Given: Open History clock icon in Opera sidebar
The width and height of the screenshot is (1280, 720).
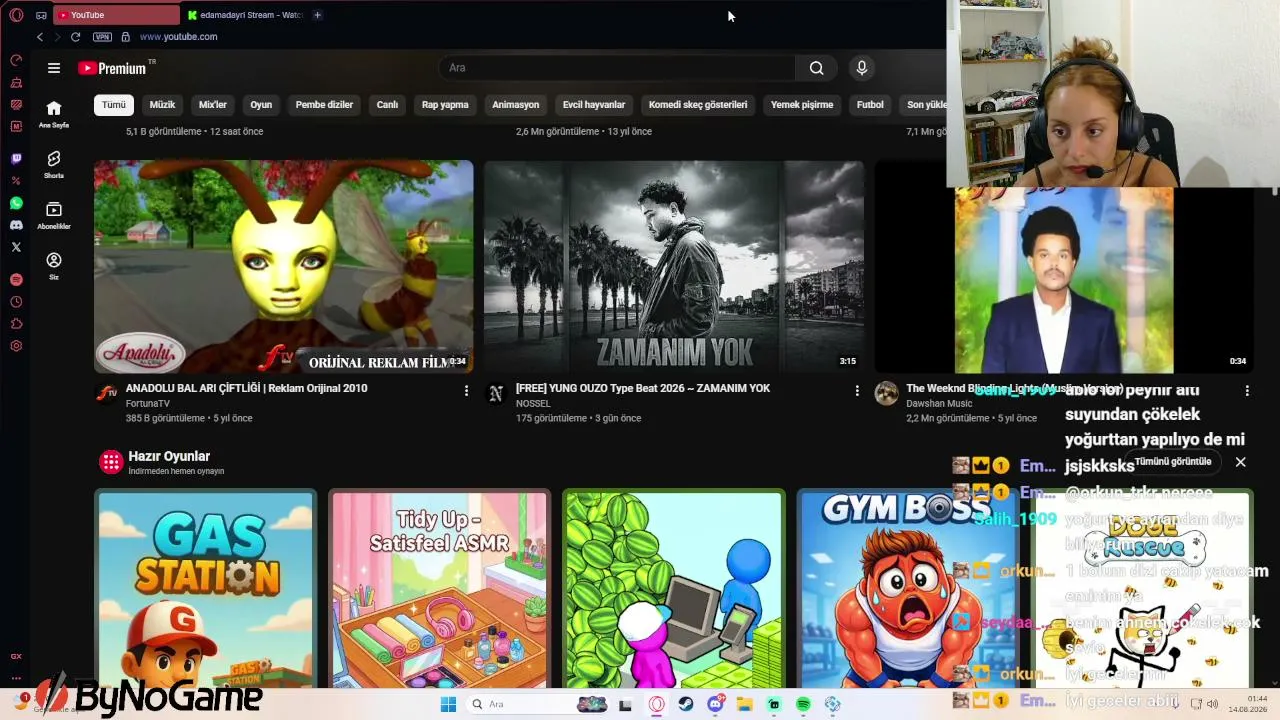Looking at the screenshot, I should tap(16, 302).
